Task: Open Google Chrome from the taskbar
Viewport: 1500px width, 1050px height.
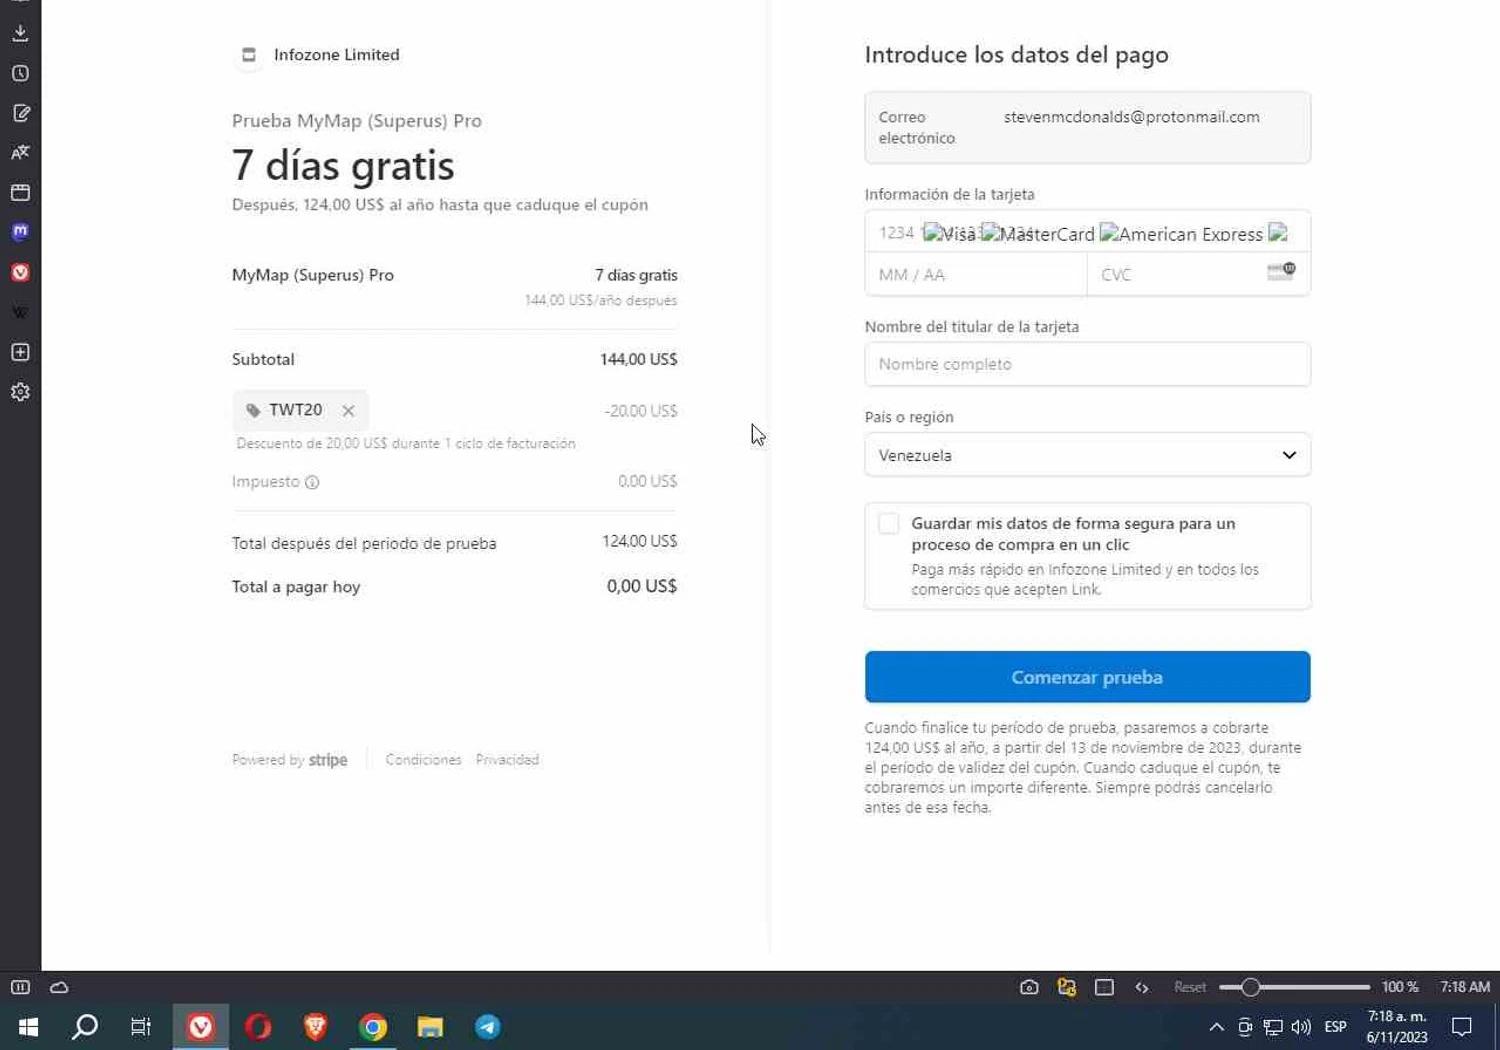Action: (x=373, y=1027)
